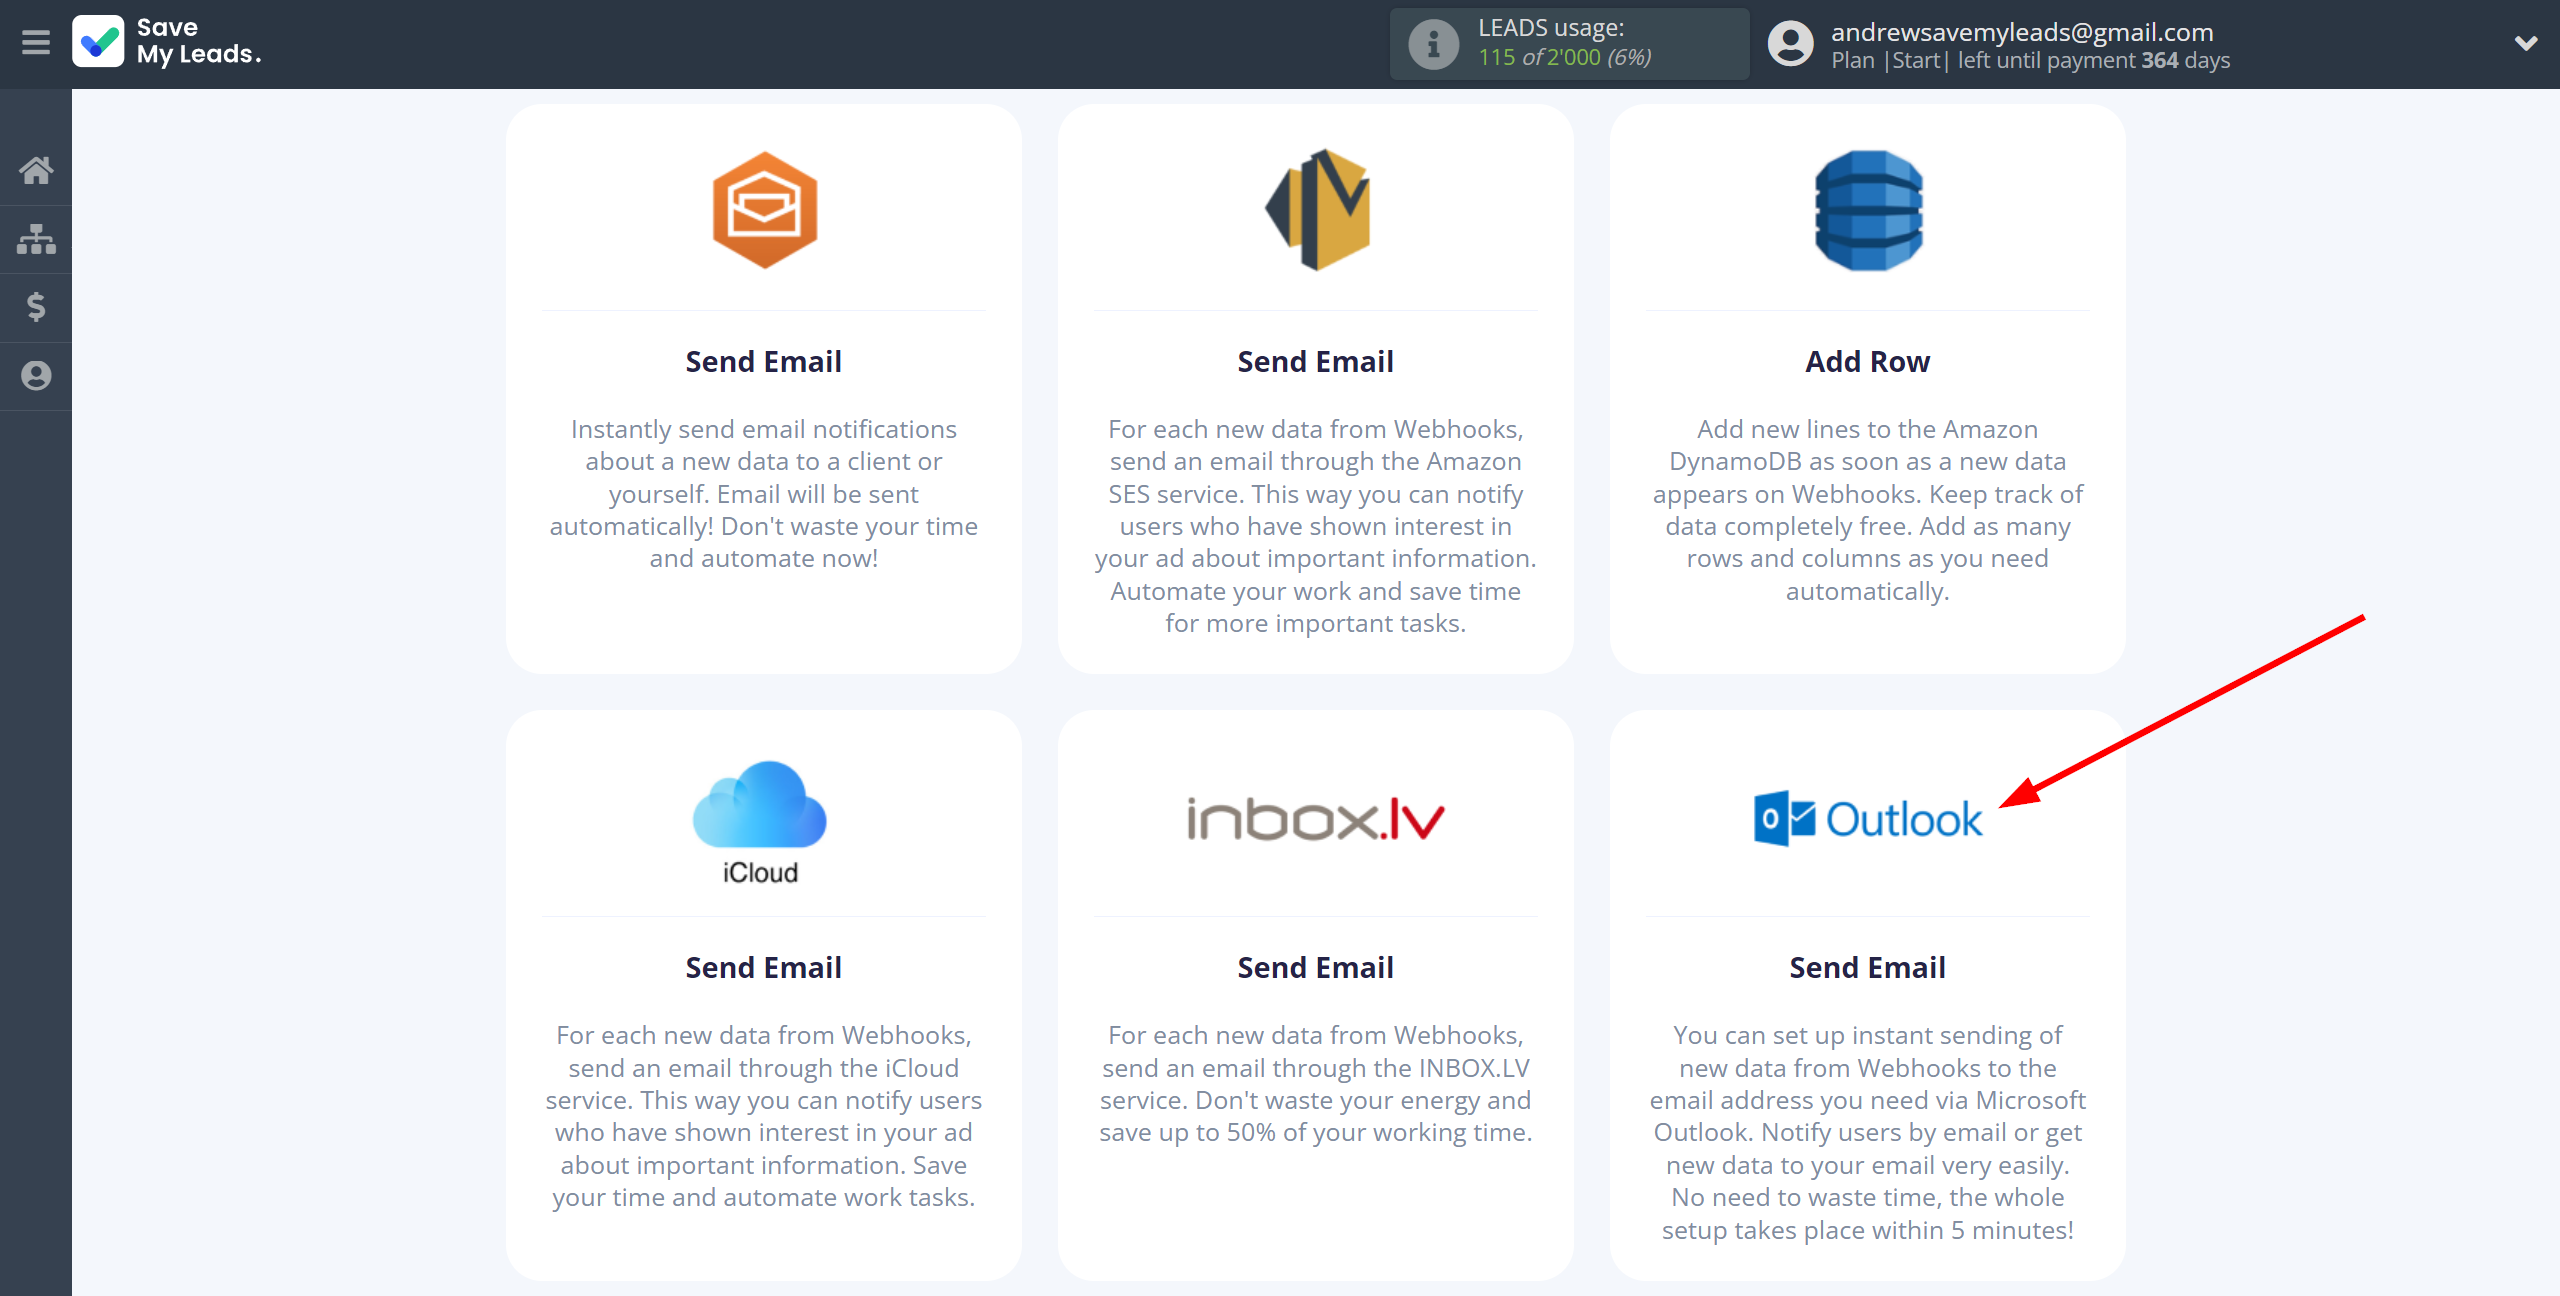2560x1296 pixels.
Task: Click Send Email title of Outlook card
Action: pos(1868,967)
